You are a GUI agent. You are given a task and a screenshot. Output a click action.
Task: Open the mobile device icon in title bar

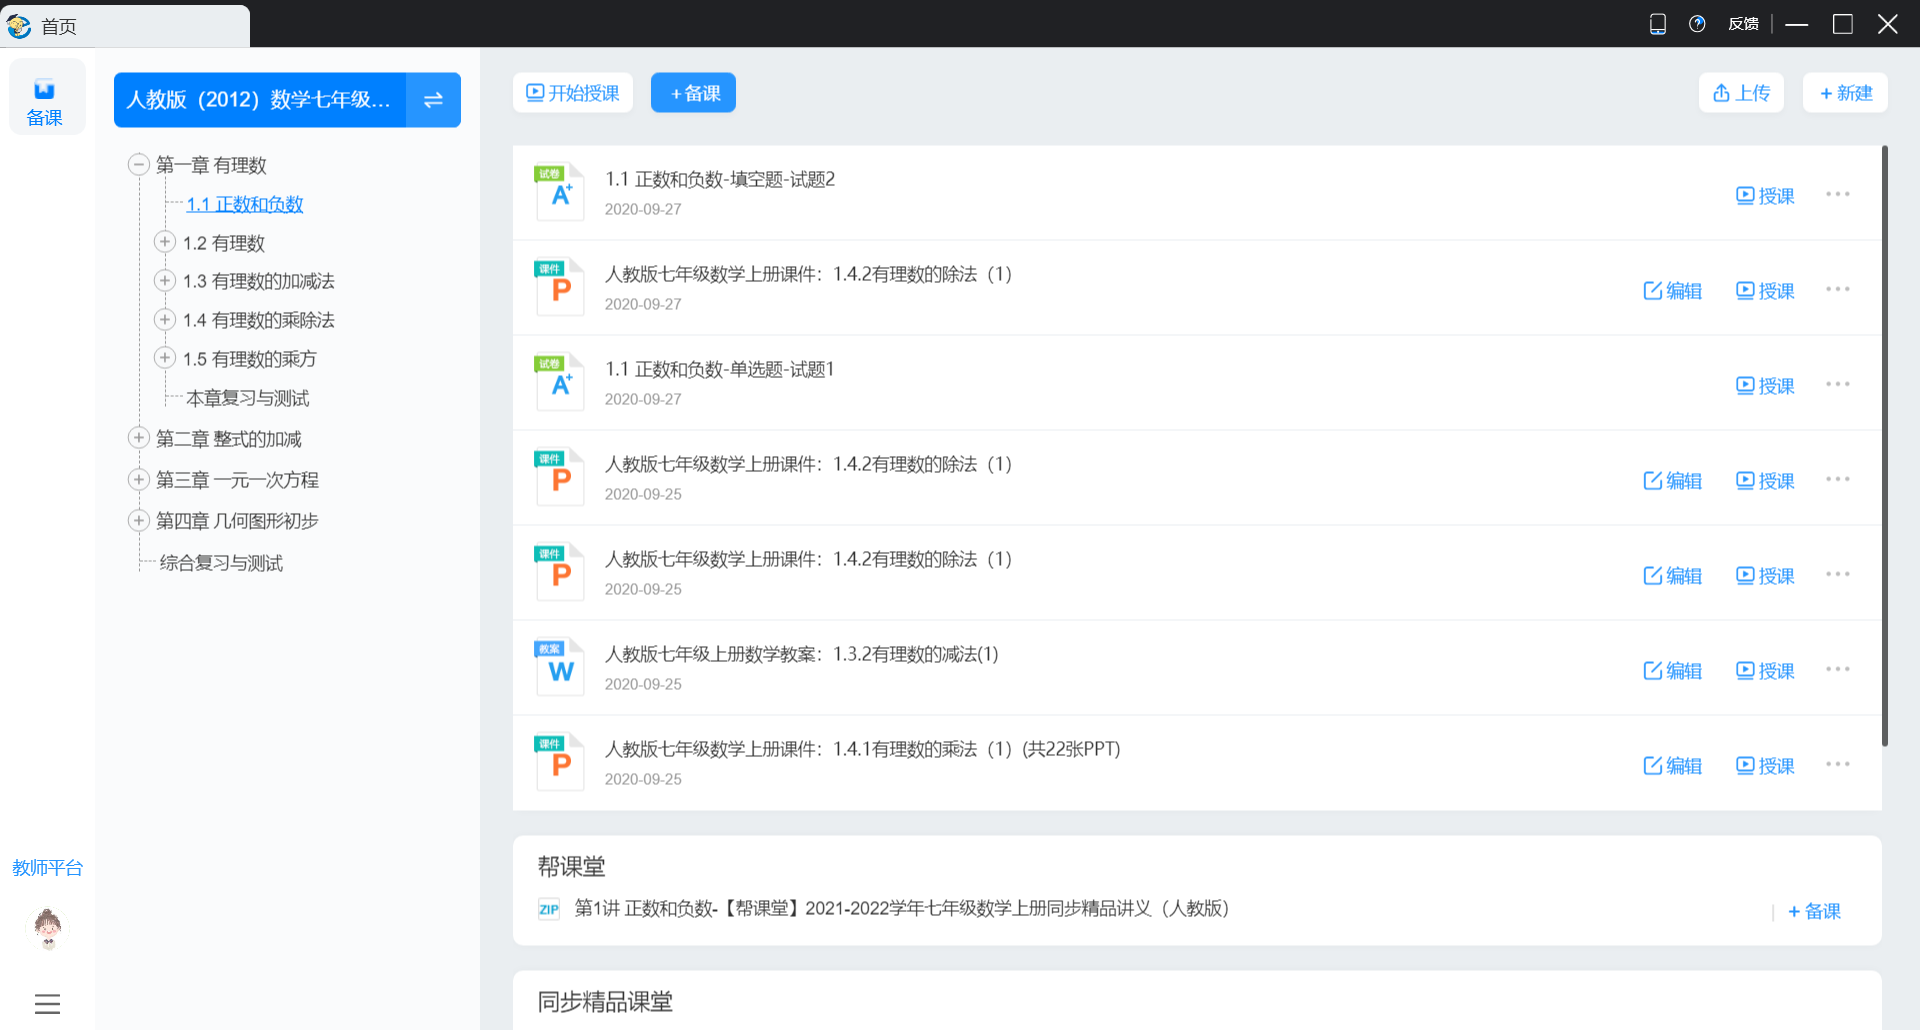click(x=1657, y=24)
